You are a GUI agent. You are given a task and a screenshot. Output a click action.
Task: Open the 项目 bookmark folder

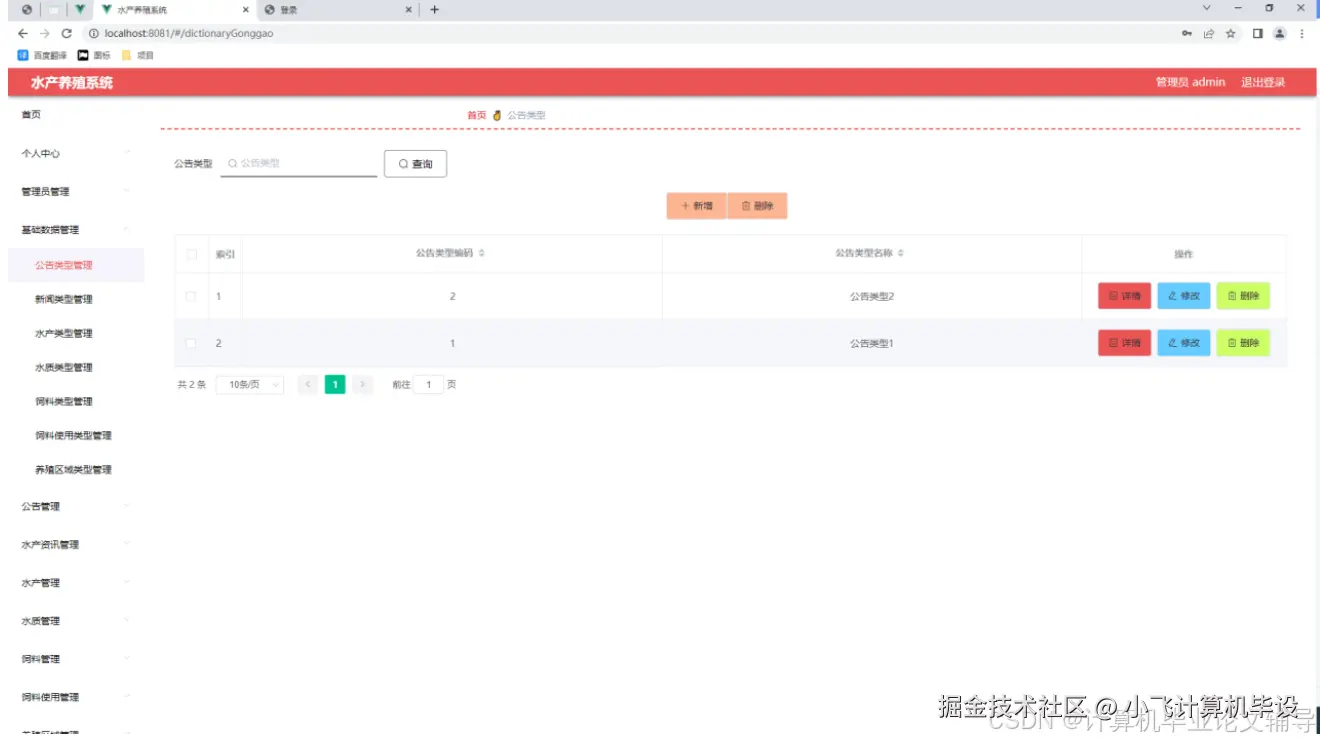138,55
